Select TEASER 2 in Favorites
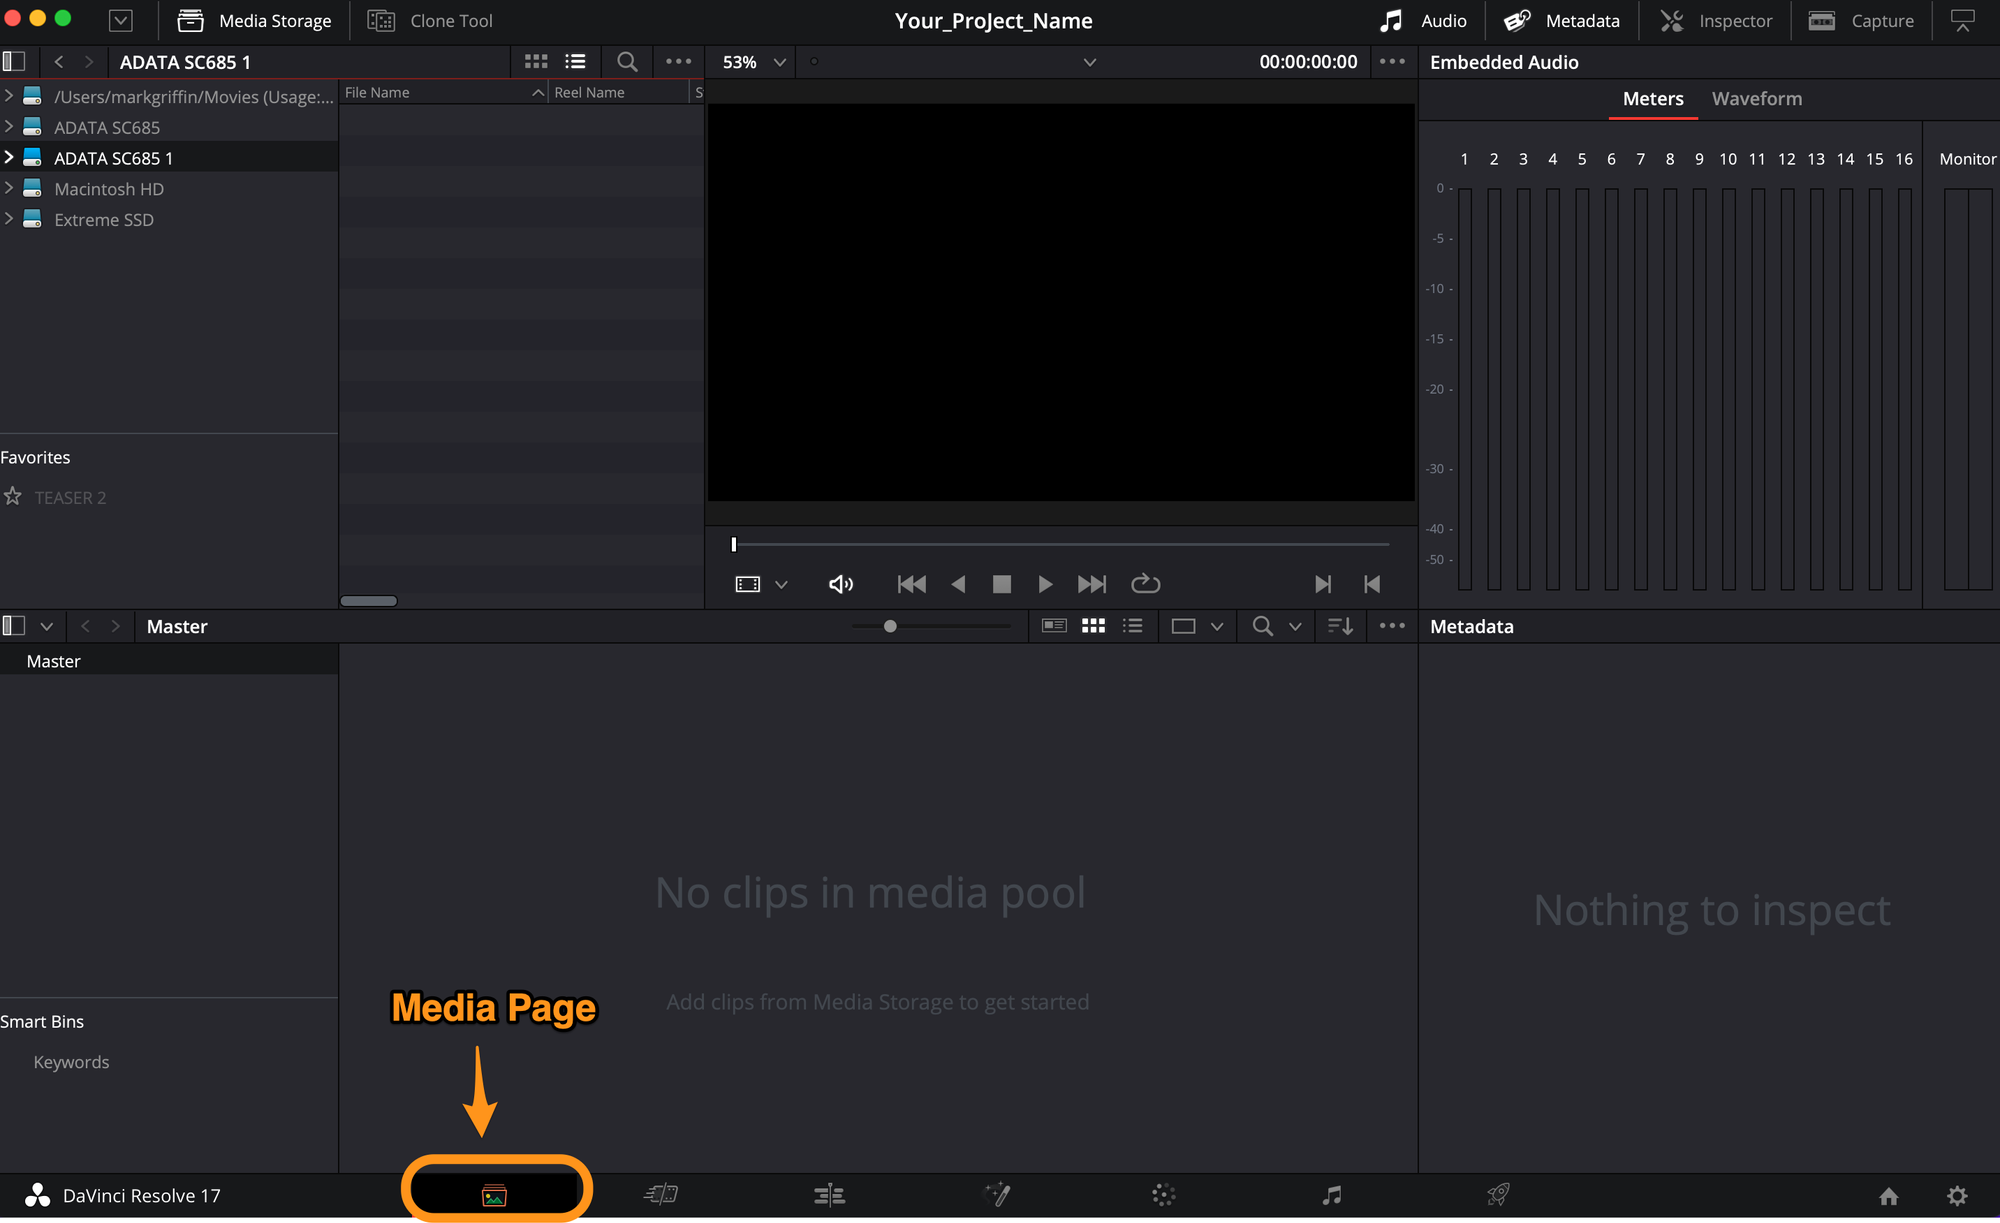This screenshot has width=2000, height=1223. (70, 497)
